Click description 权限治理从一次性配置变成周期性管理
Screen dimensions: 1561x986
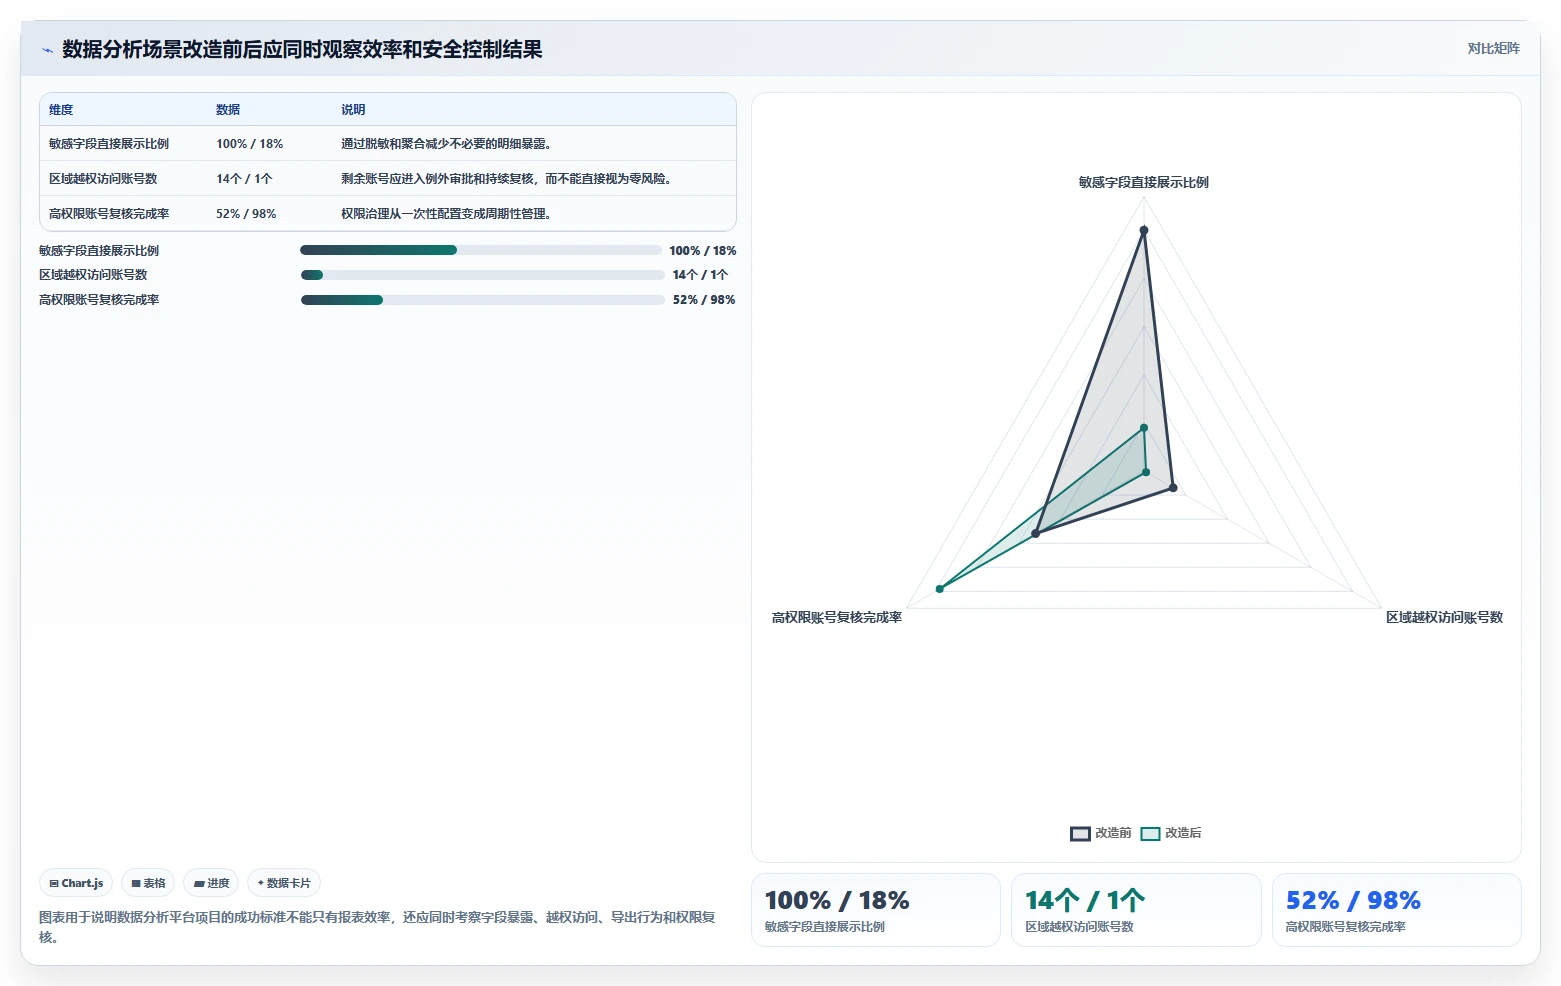[x=446, y=214]
